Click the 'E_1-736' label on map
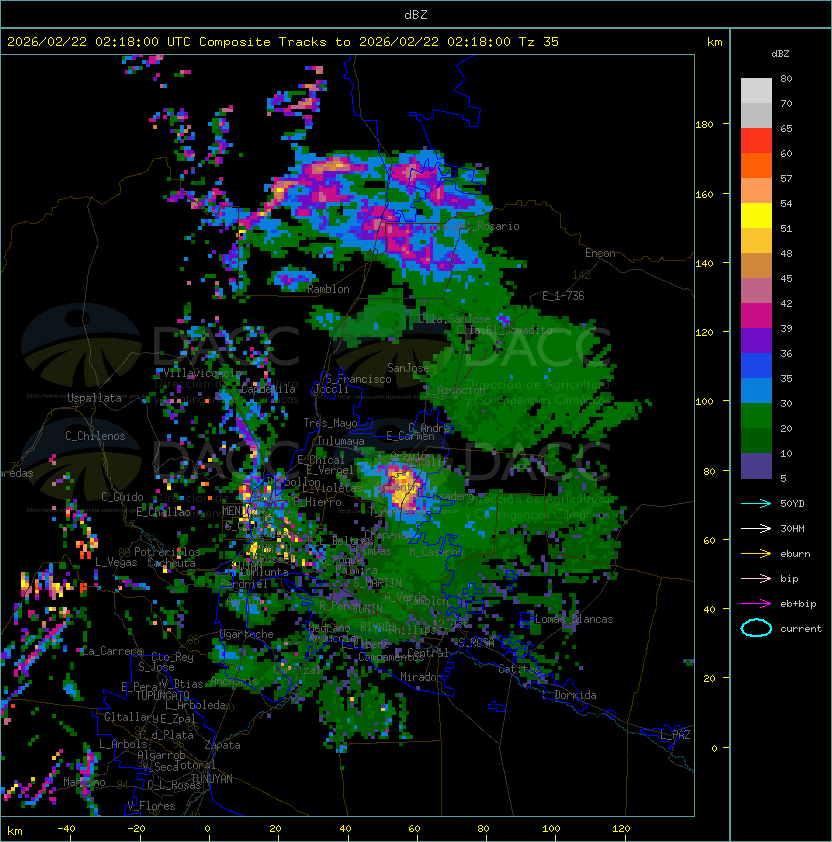Viewport: 832px width, 842px height. pyautogui.click(x=563, y=296)
